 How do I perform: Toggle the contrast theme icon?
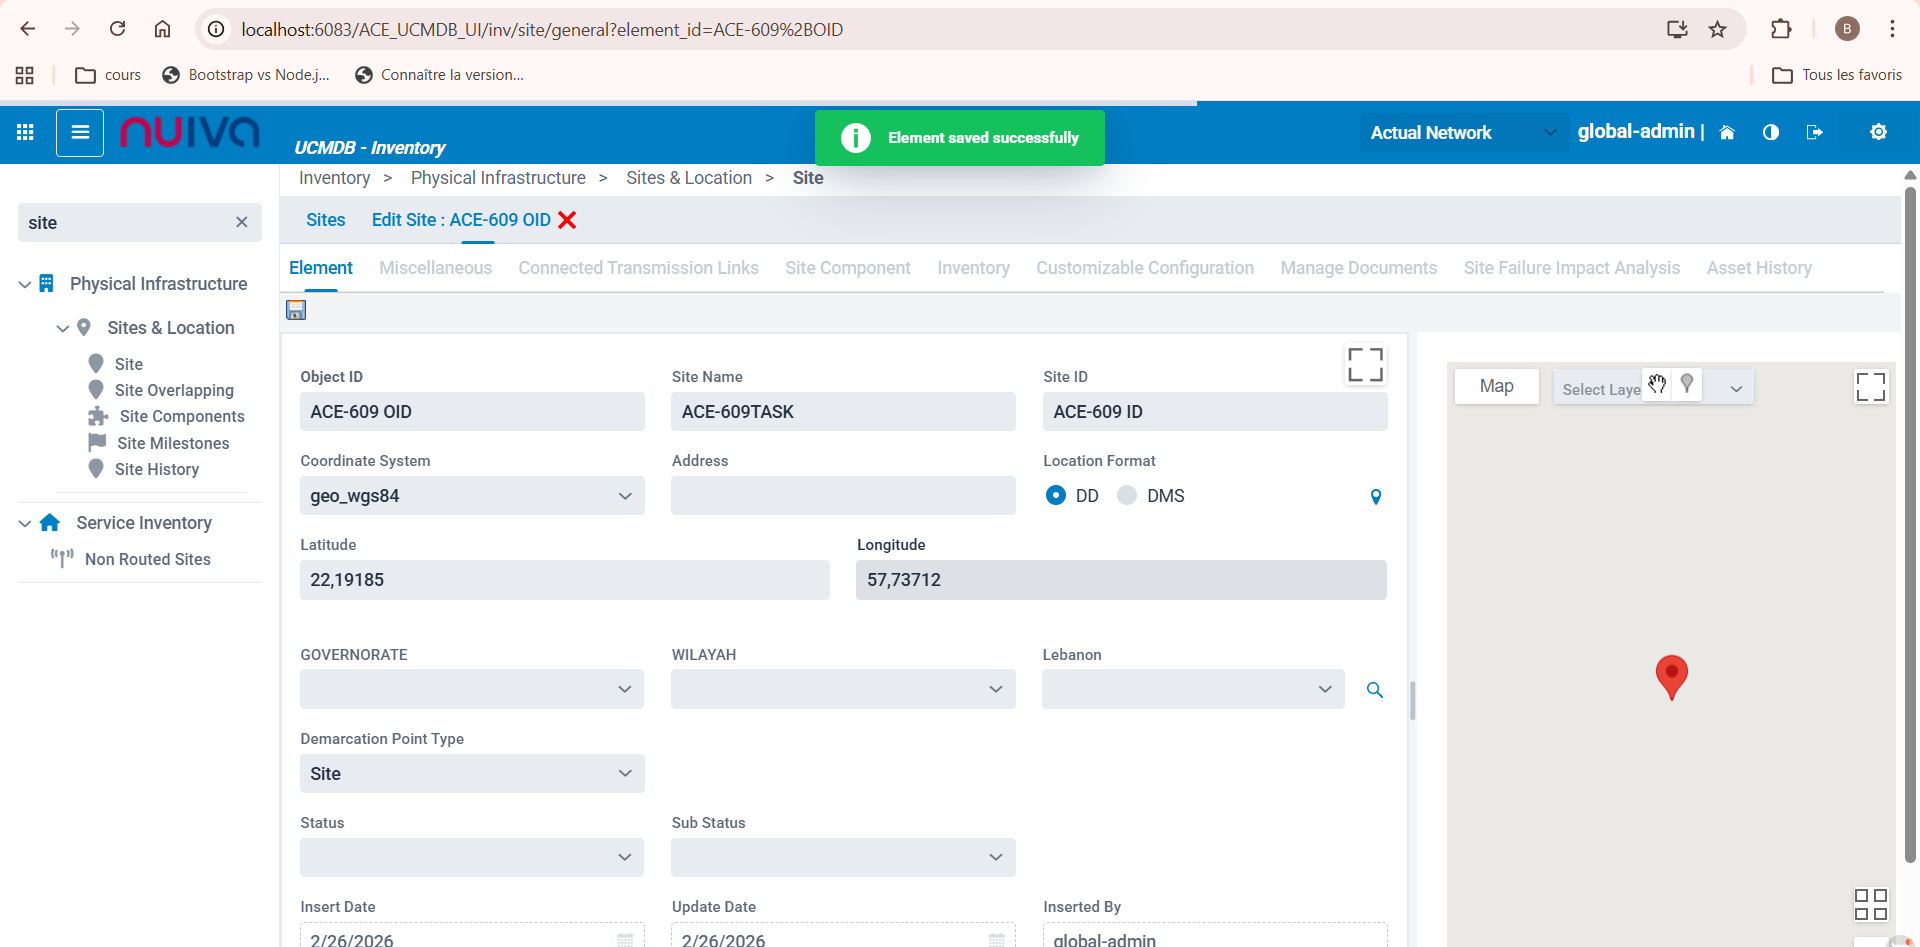1770,132
